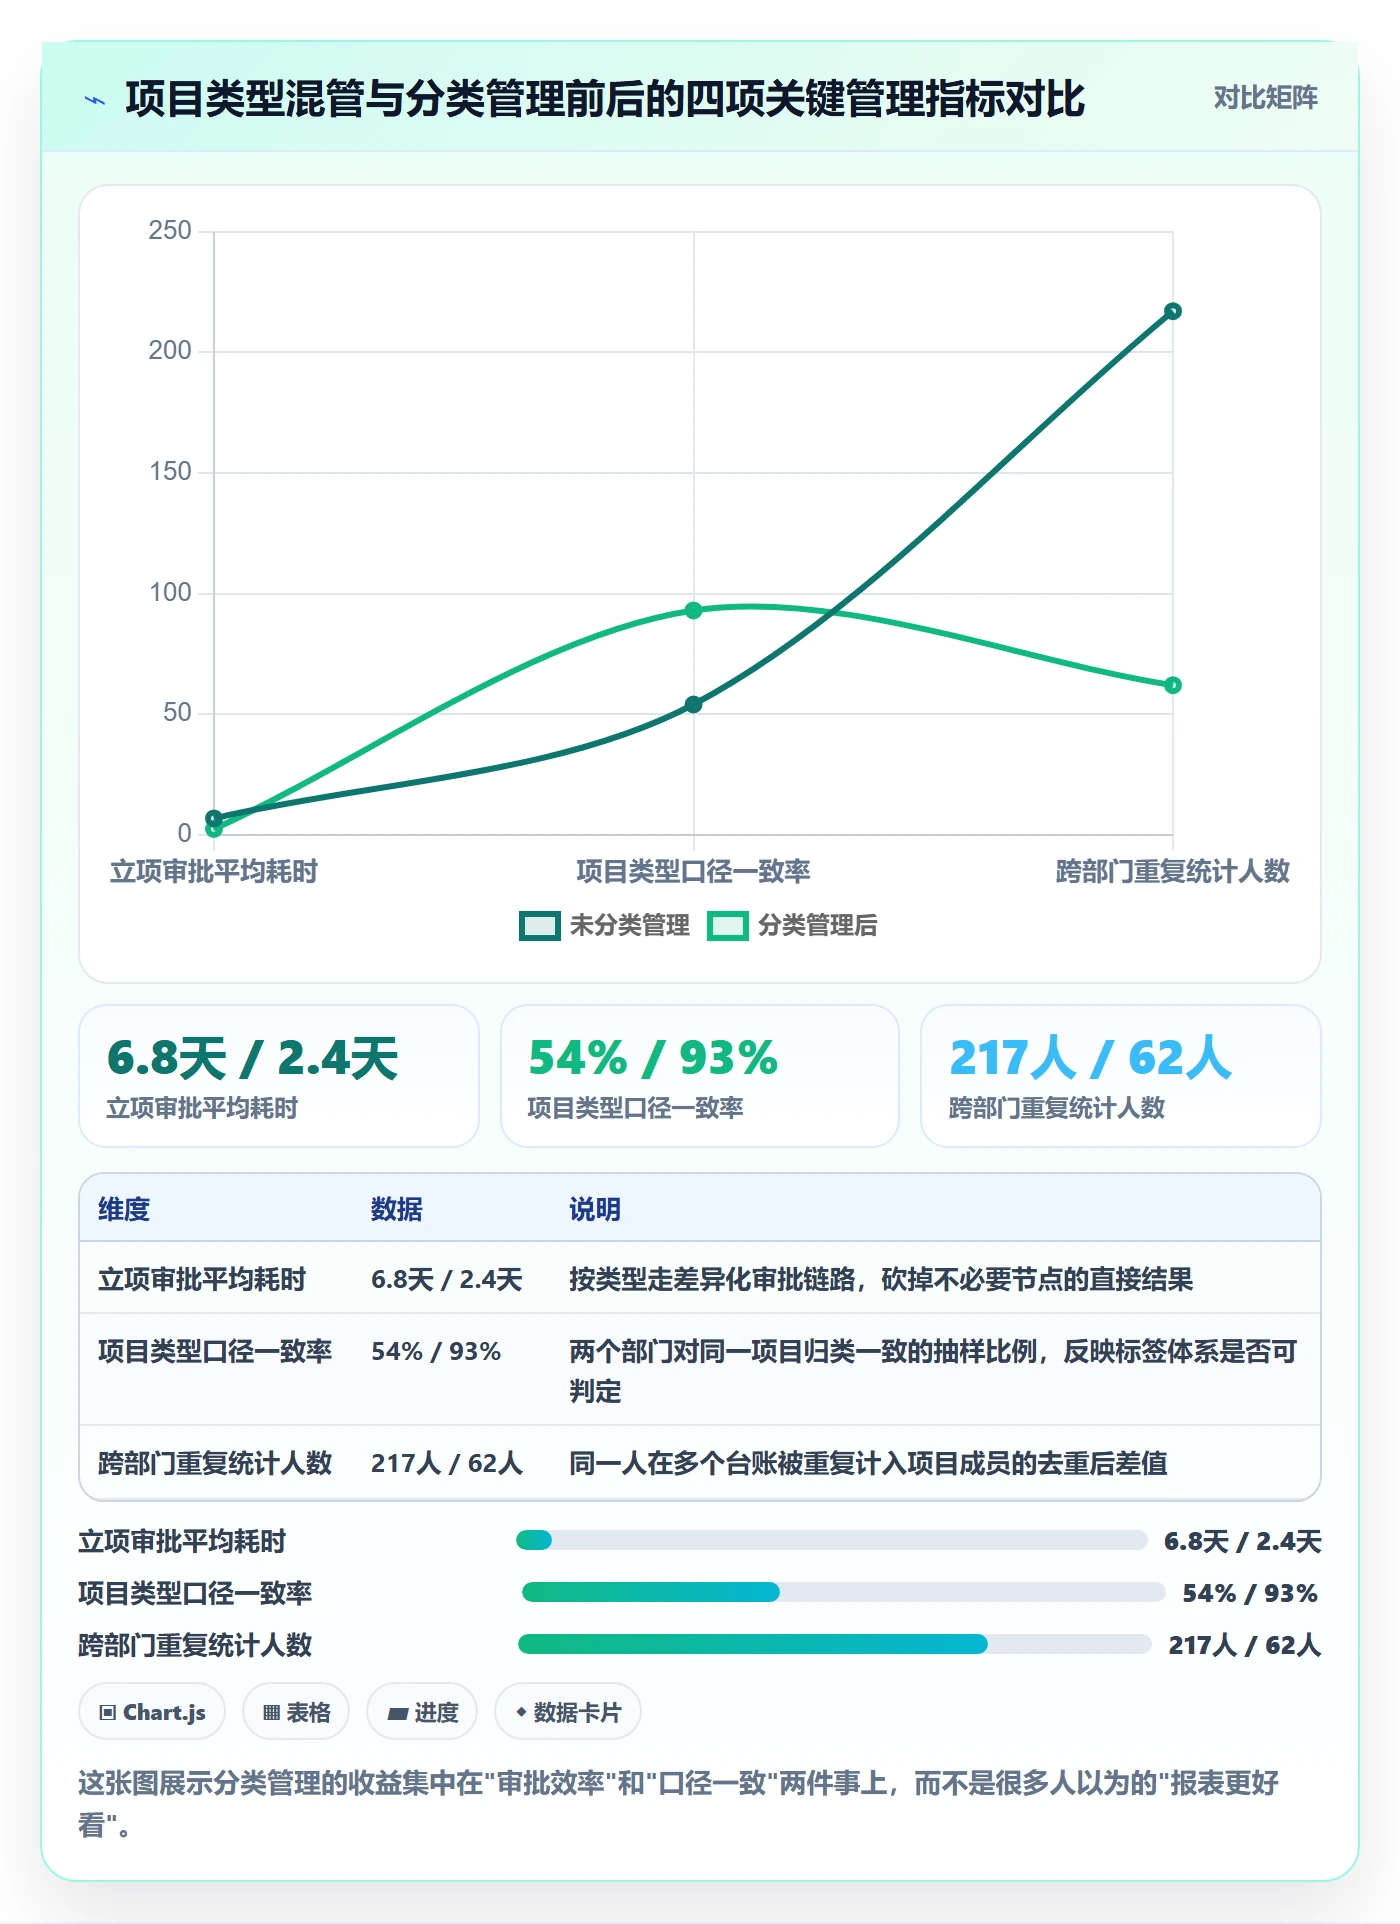Click the 未分类管理 point at 项目类型口径一致率

693,704
